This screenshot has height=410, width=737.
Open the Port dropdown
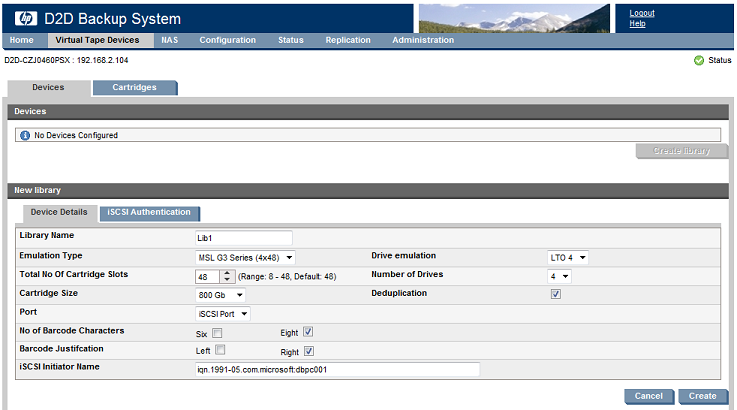pyautogui.click(x=223, y=314)
